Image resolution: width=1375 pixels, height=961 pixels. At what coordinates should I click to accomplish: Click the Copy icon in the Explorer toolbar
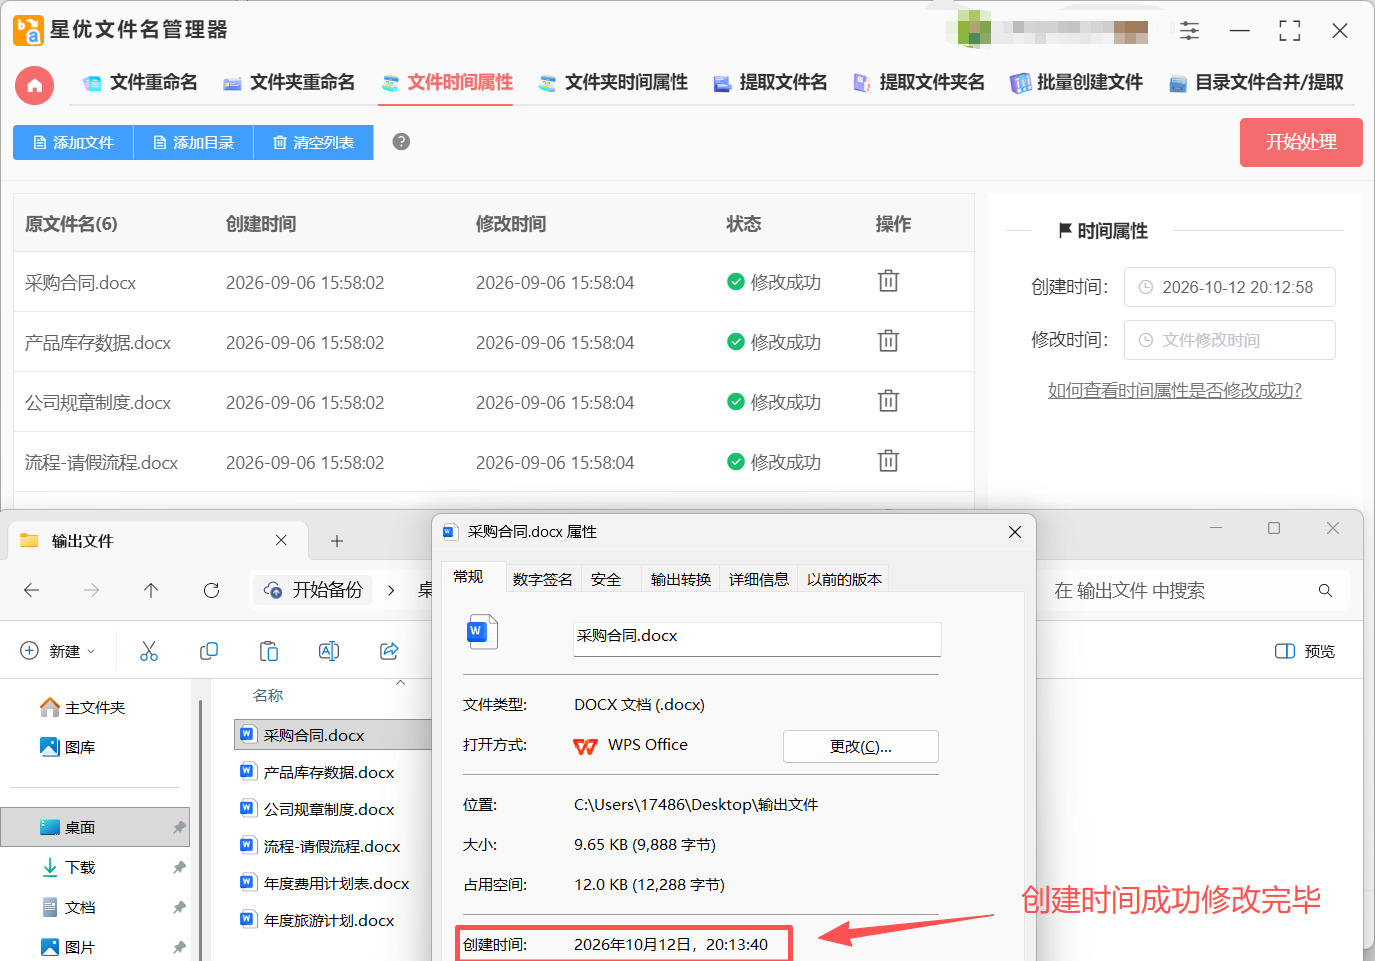pos(209,651)
